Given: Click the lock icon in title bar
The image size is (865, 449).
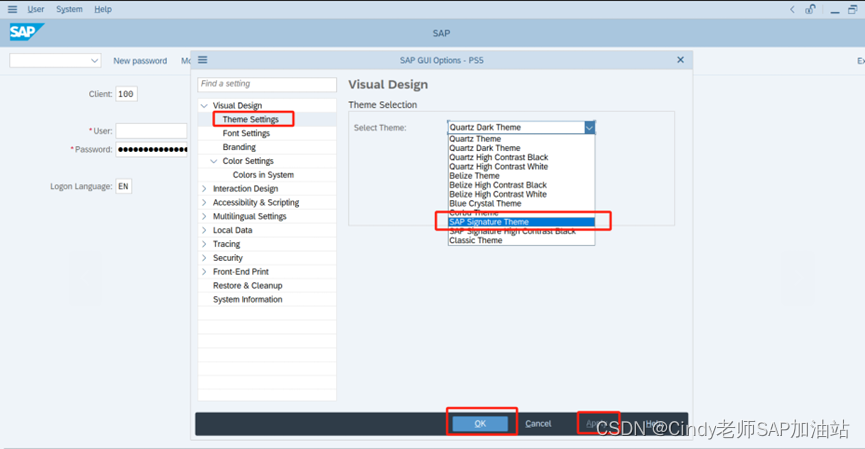Looking at the screenshot, I should 810,9.
